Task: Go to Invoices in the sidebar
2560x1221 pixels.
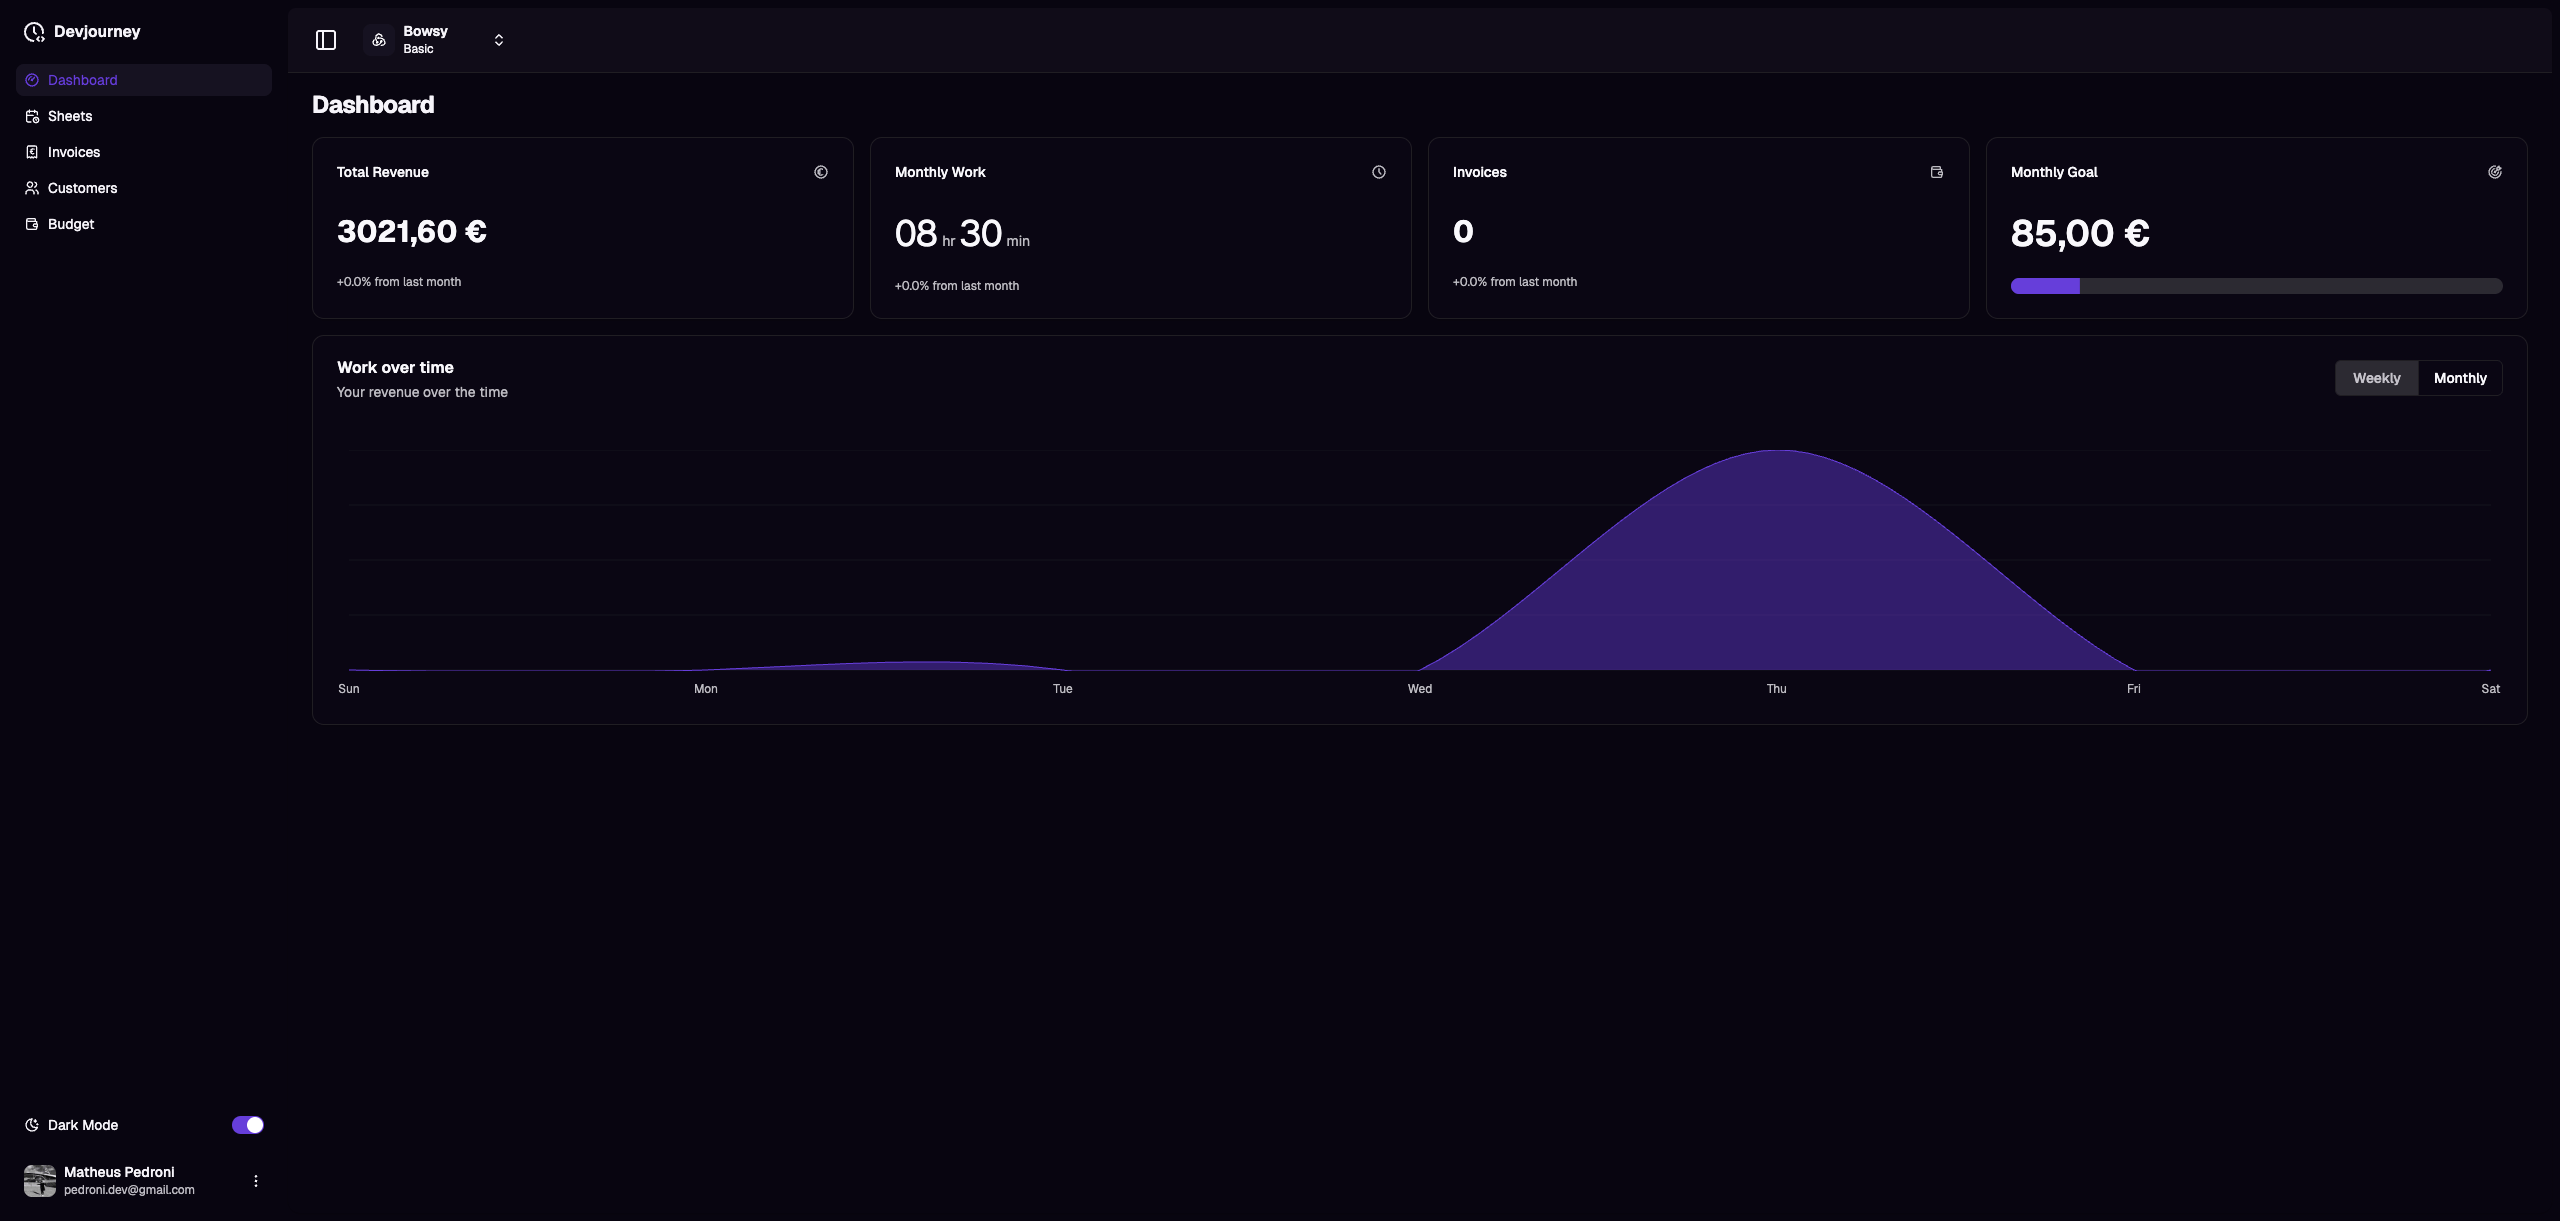Action: (74, 152)
